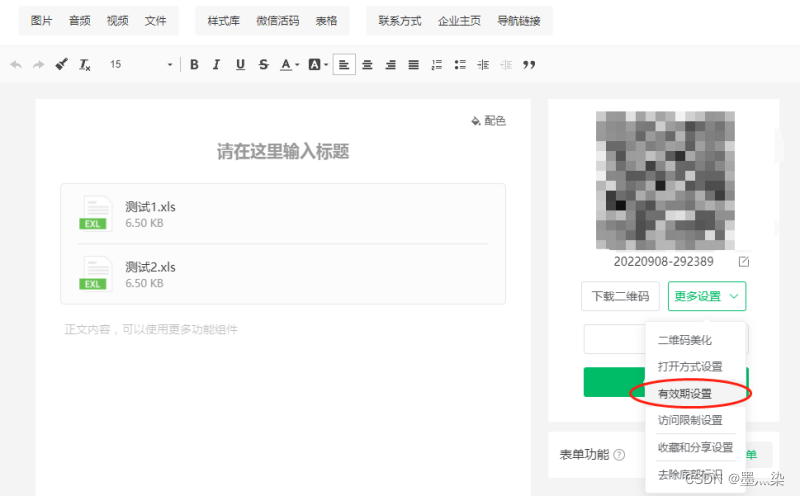Choose 收藏和分享设置 from the menu
This screenshot has width=800, height=496.
click(x=696, y=448)
